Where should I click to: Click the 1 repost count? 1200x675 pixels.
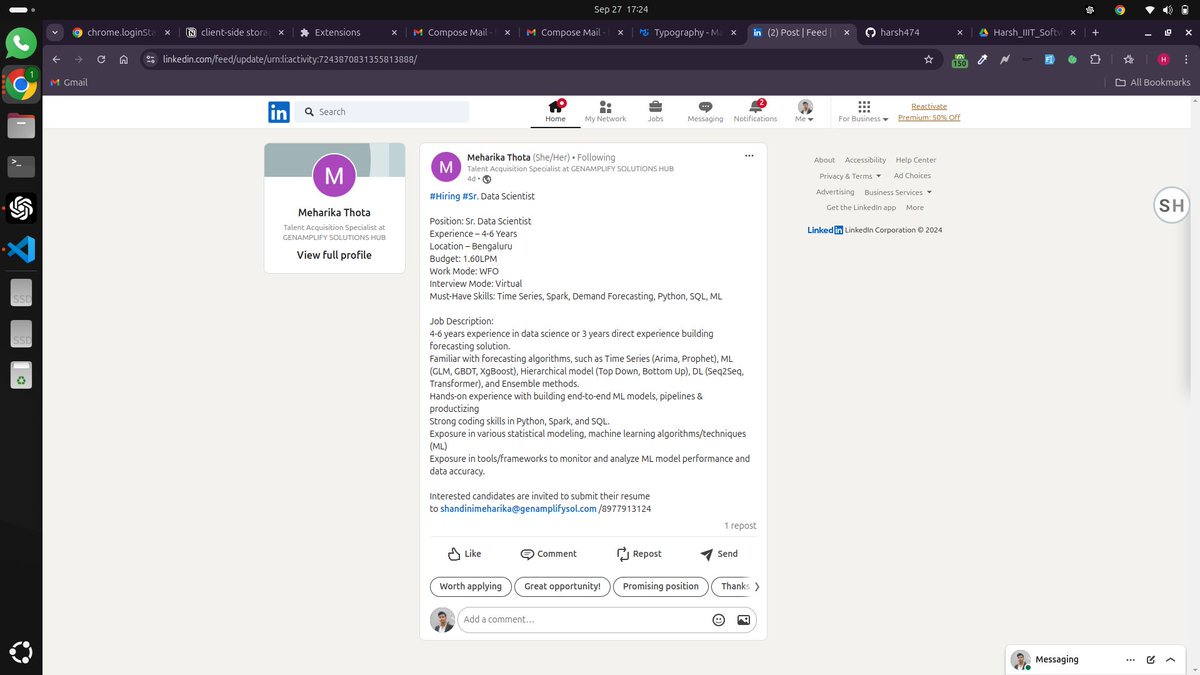740,526
